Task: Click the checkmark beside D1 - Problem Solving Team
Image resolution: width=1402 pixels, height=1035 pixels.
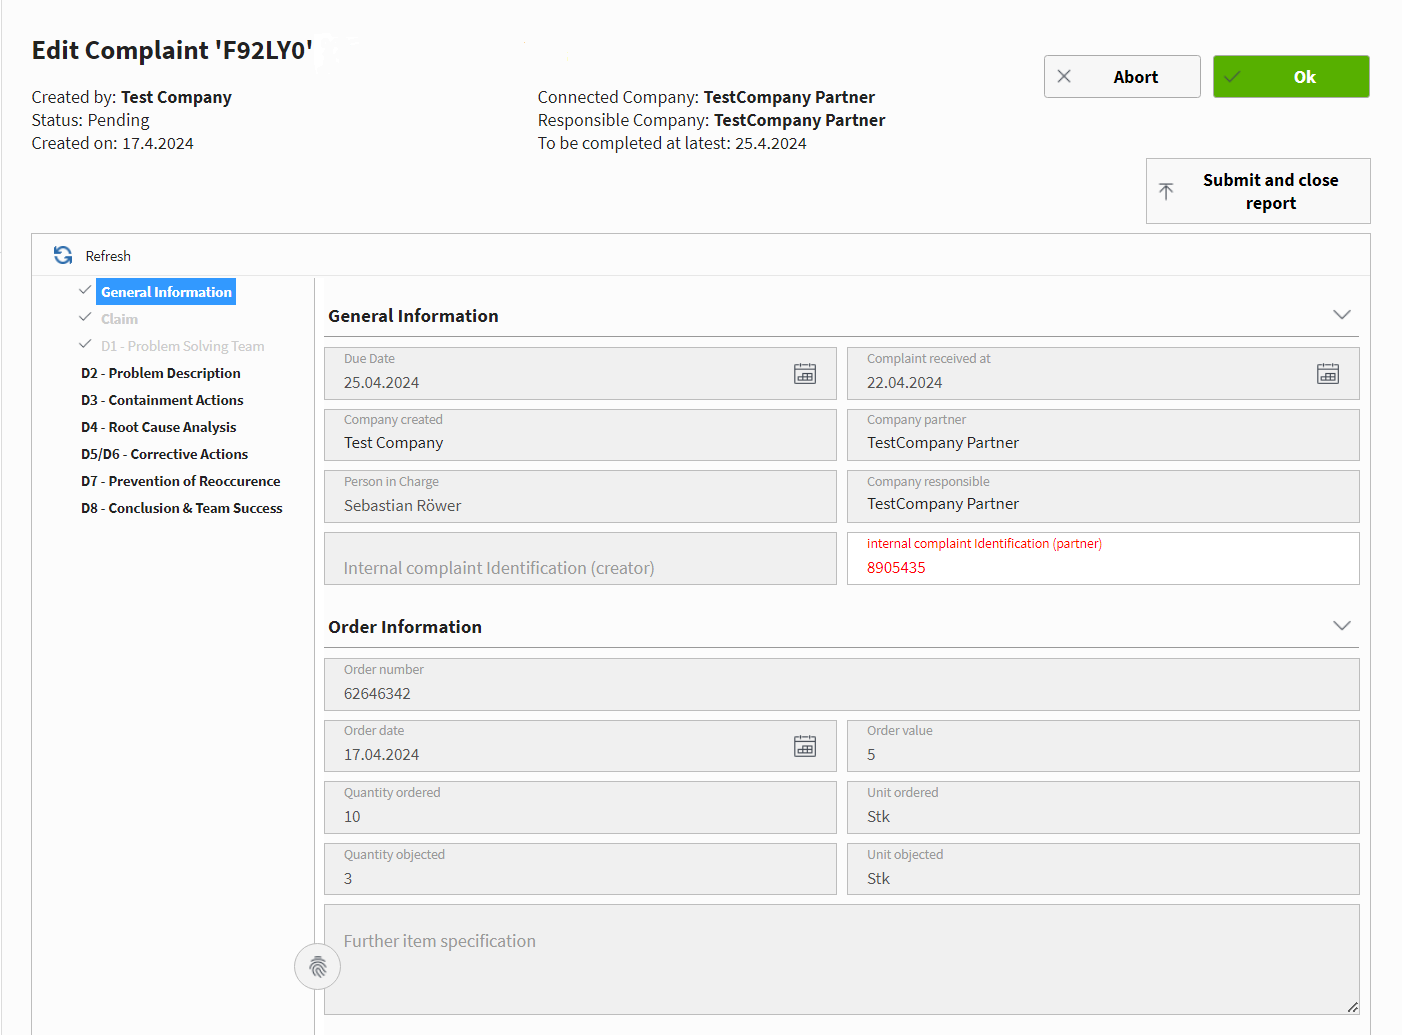Action: tap(85, 344)
